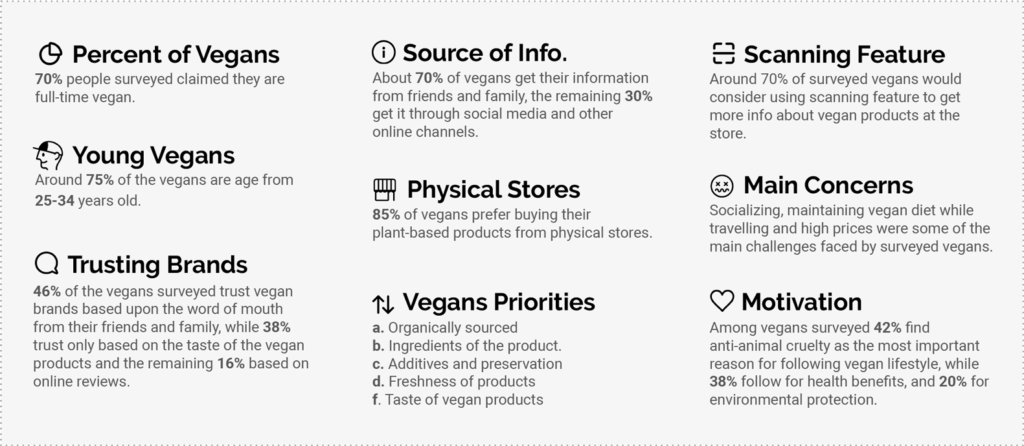Image resolution: width=1024 pixels, height=446 pixels.
Task: Click the Main Concerns heading
Action: pos(828,186)
